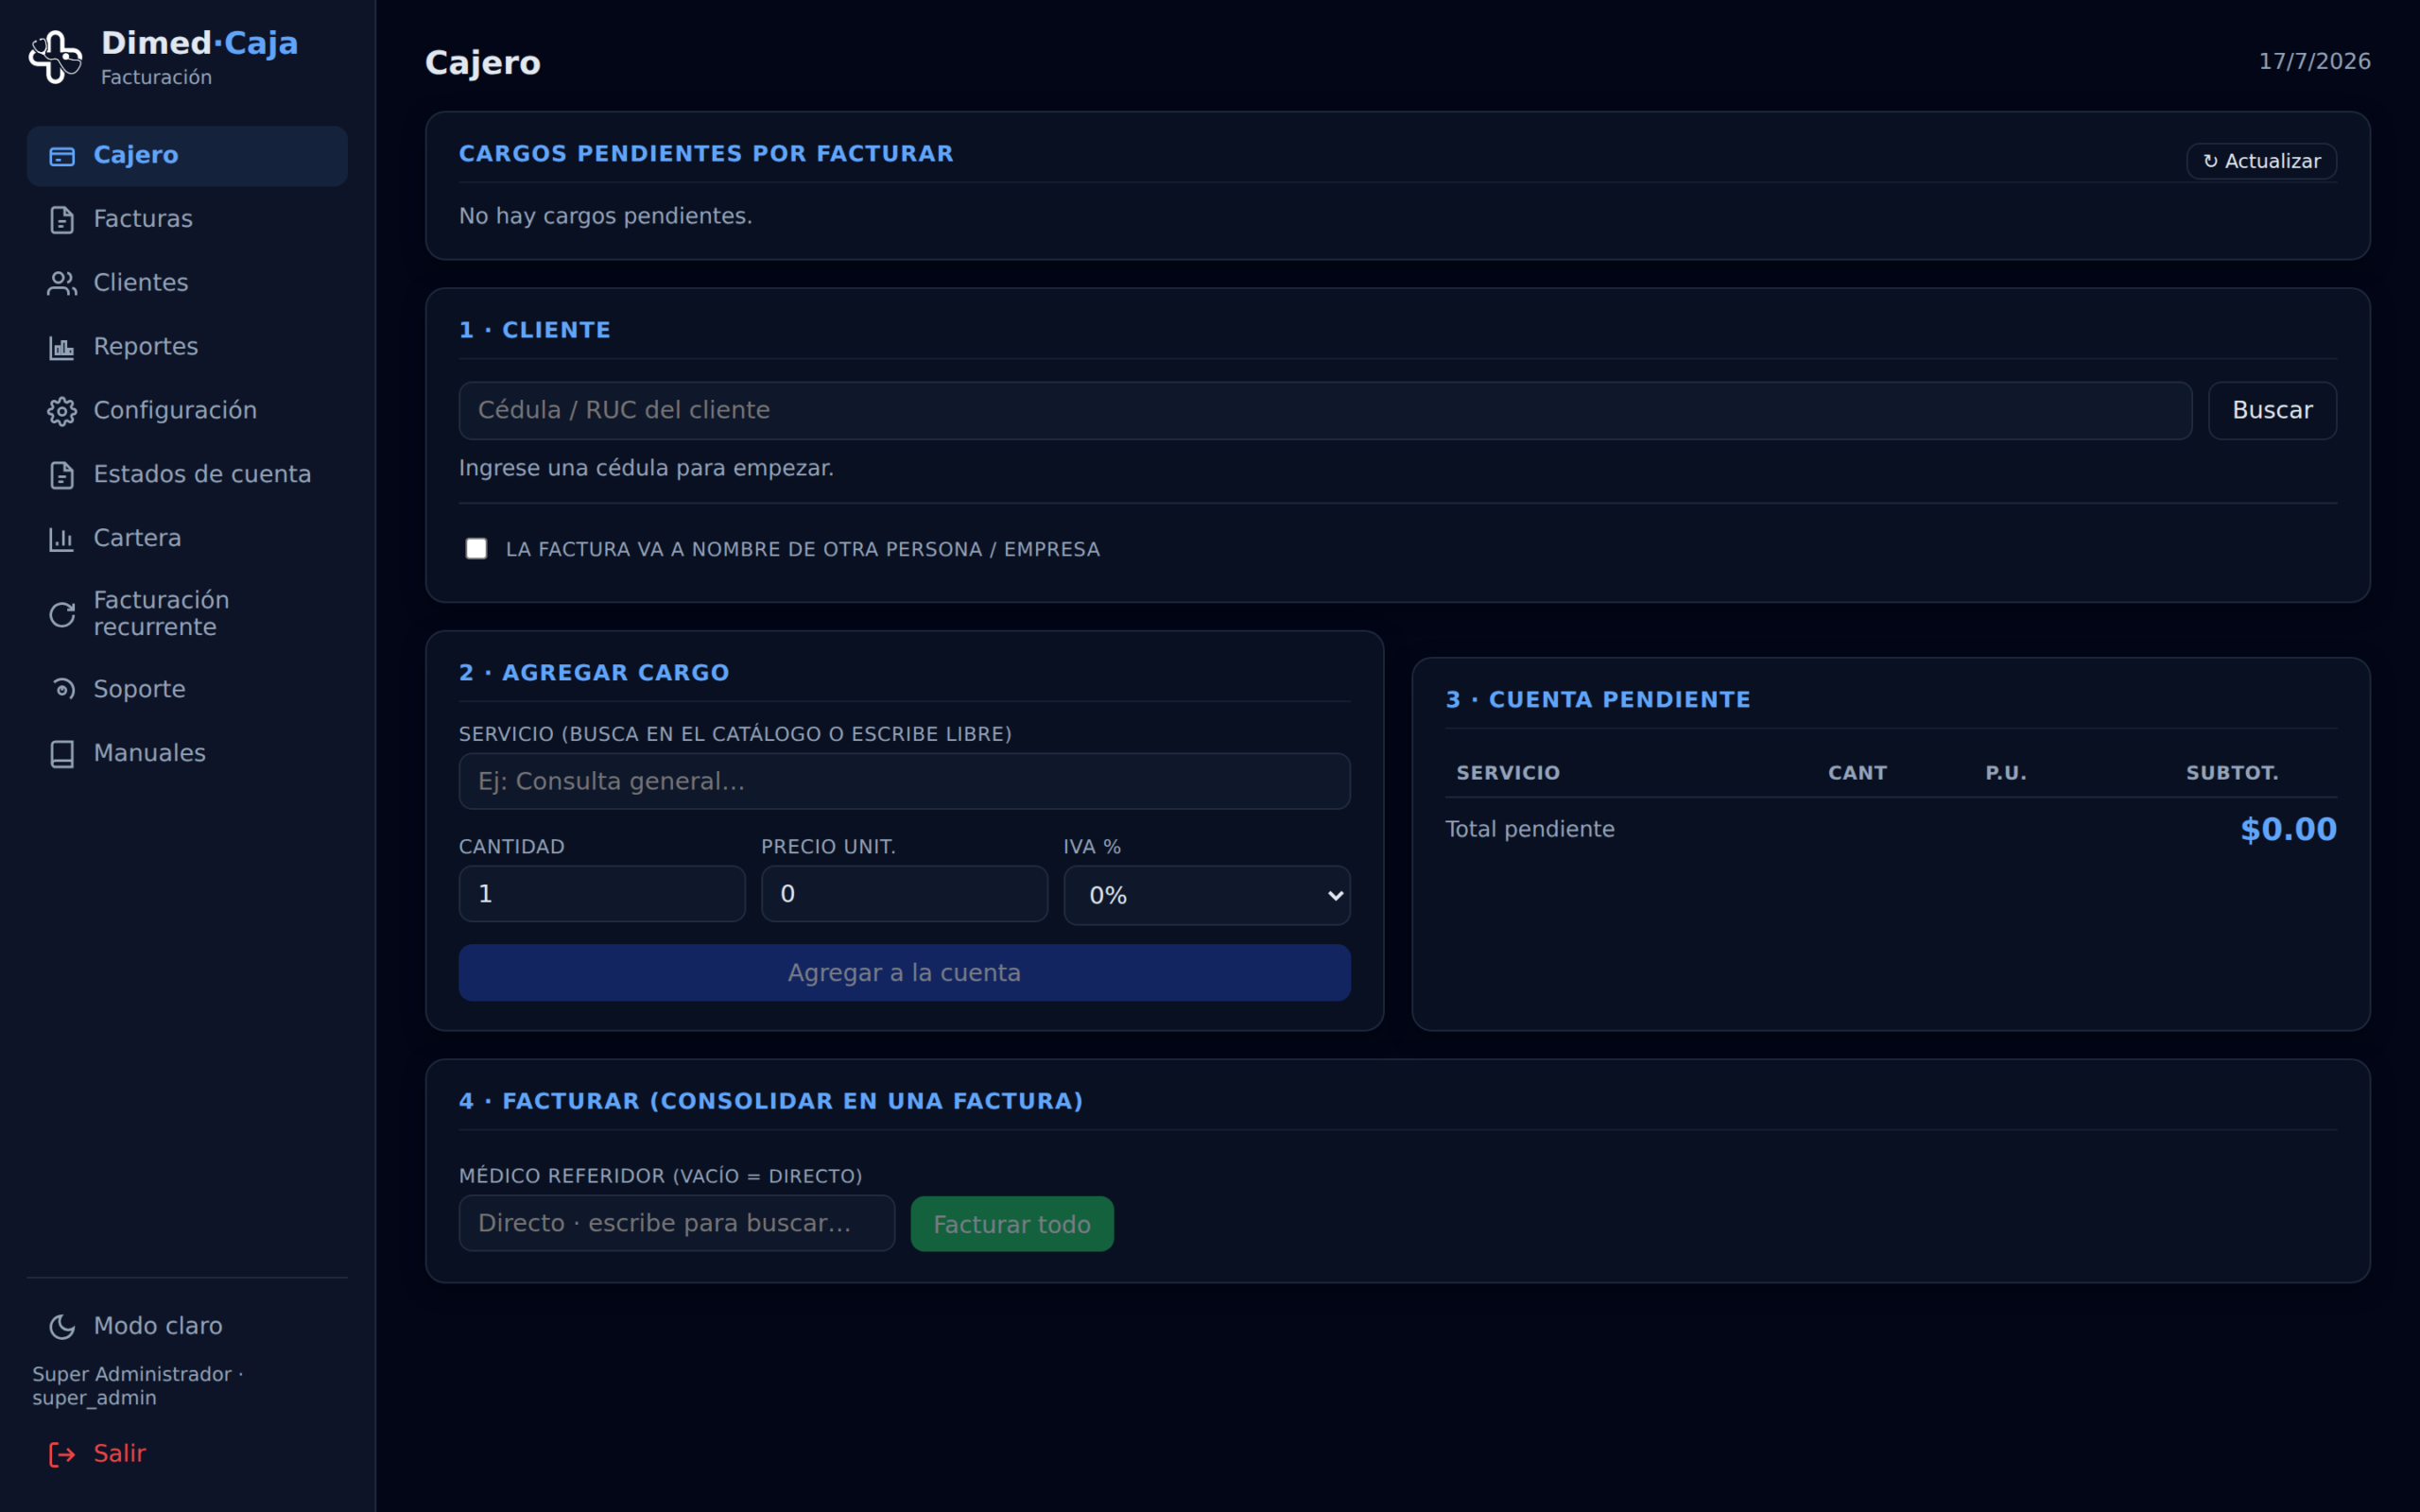Click the Médico referidor search field
The height and width of the screenshot is (1512, 2420).
coord(677,1224)
